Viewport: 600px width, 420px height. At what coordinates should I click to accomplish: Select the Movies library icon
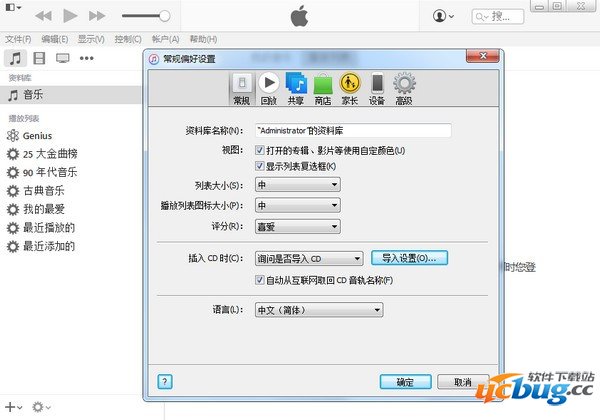[39, 58]
